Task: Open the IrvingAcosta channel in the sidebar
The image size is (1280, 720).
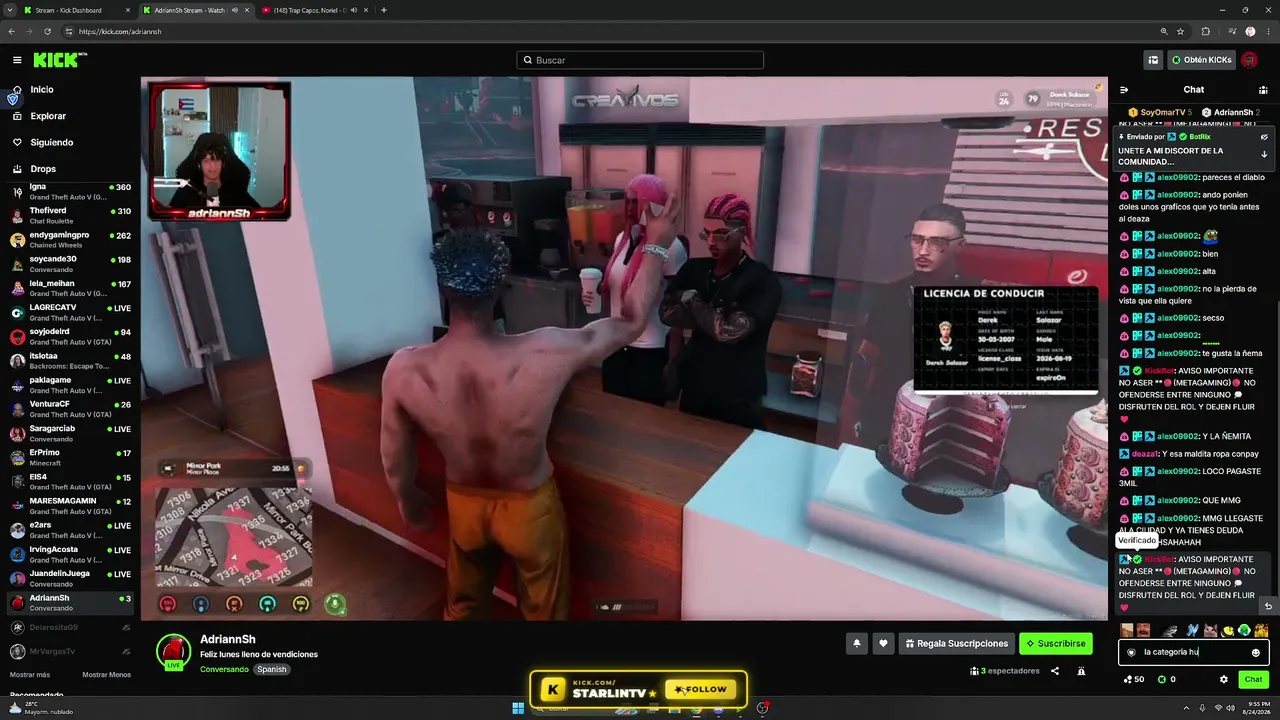Action: click(70, 554)
